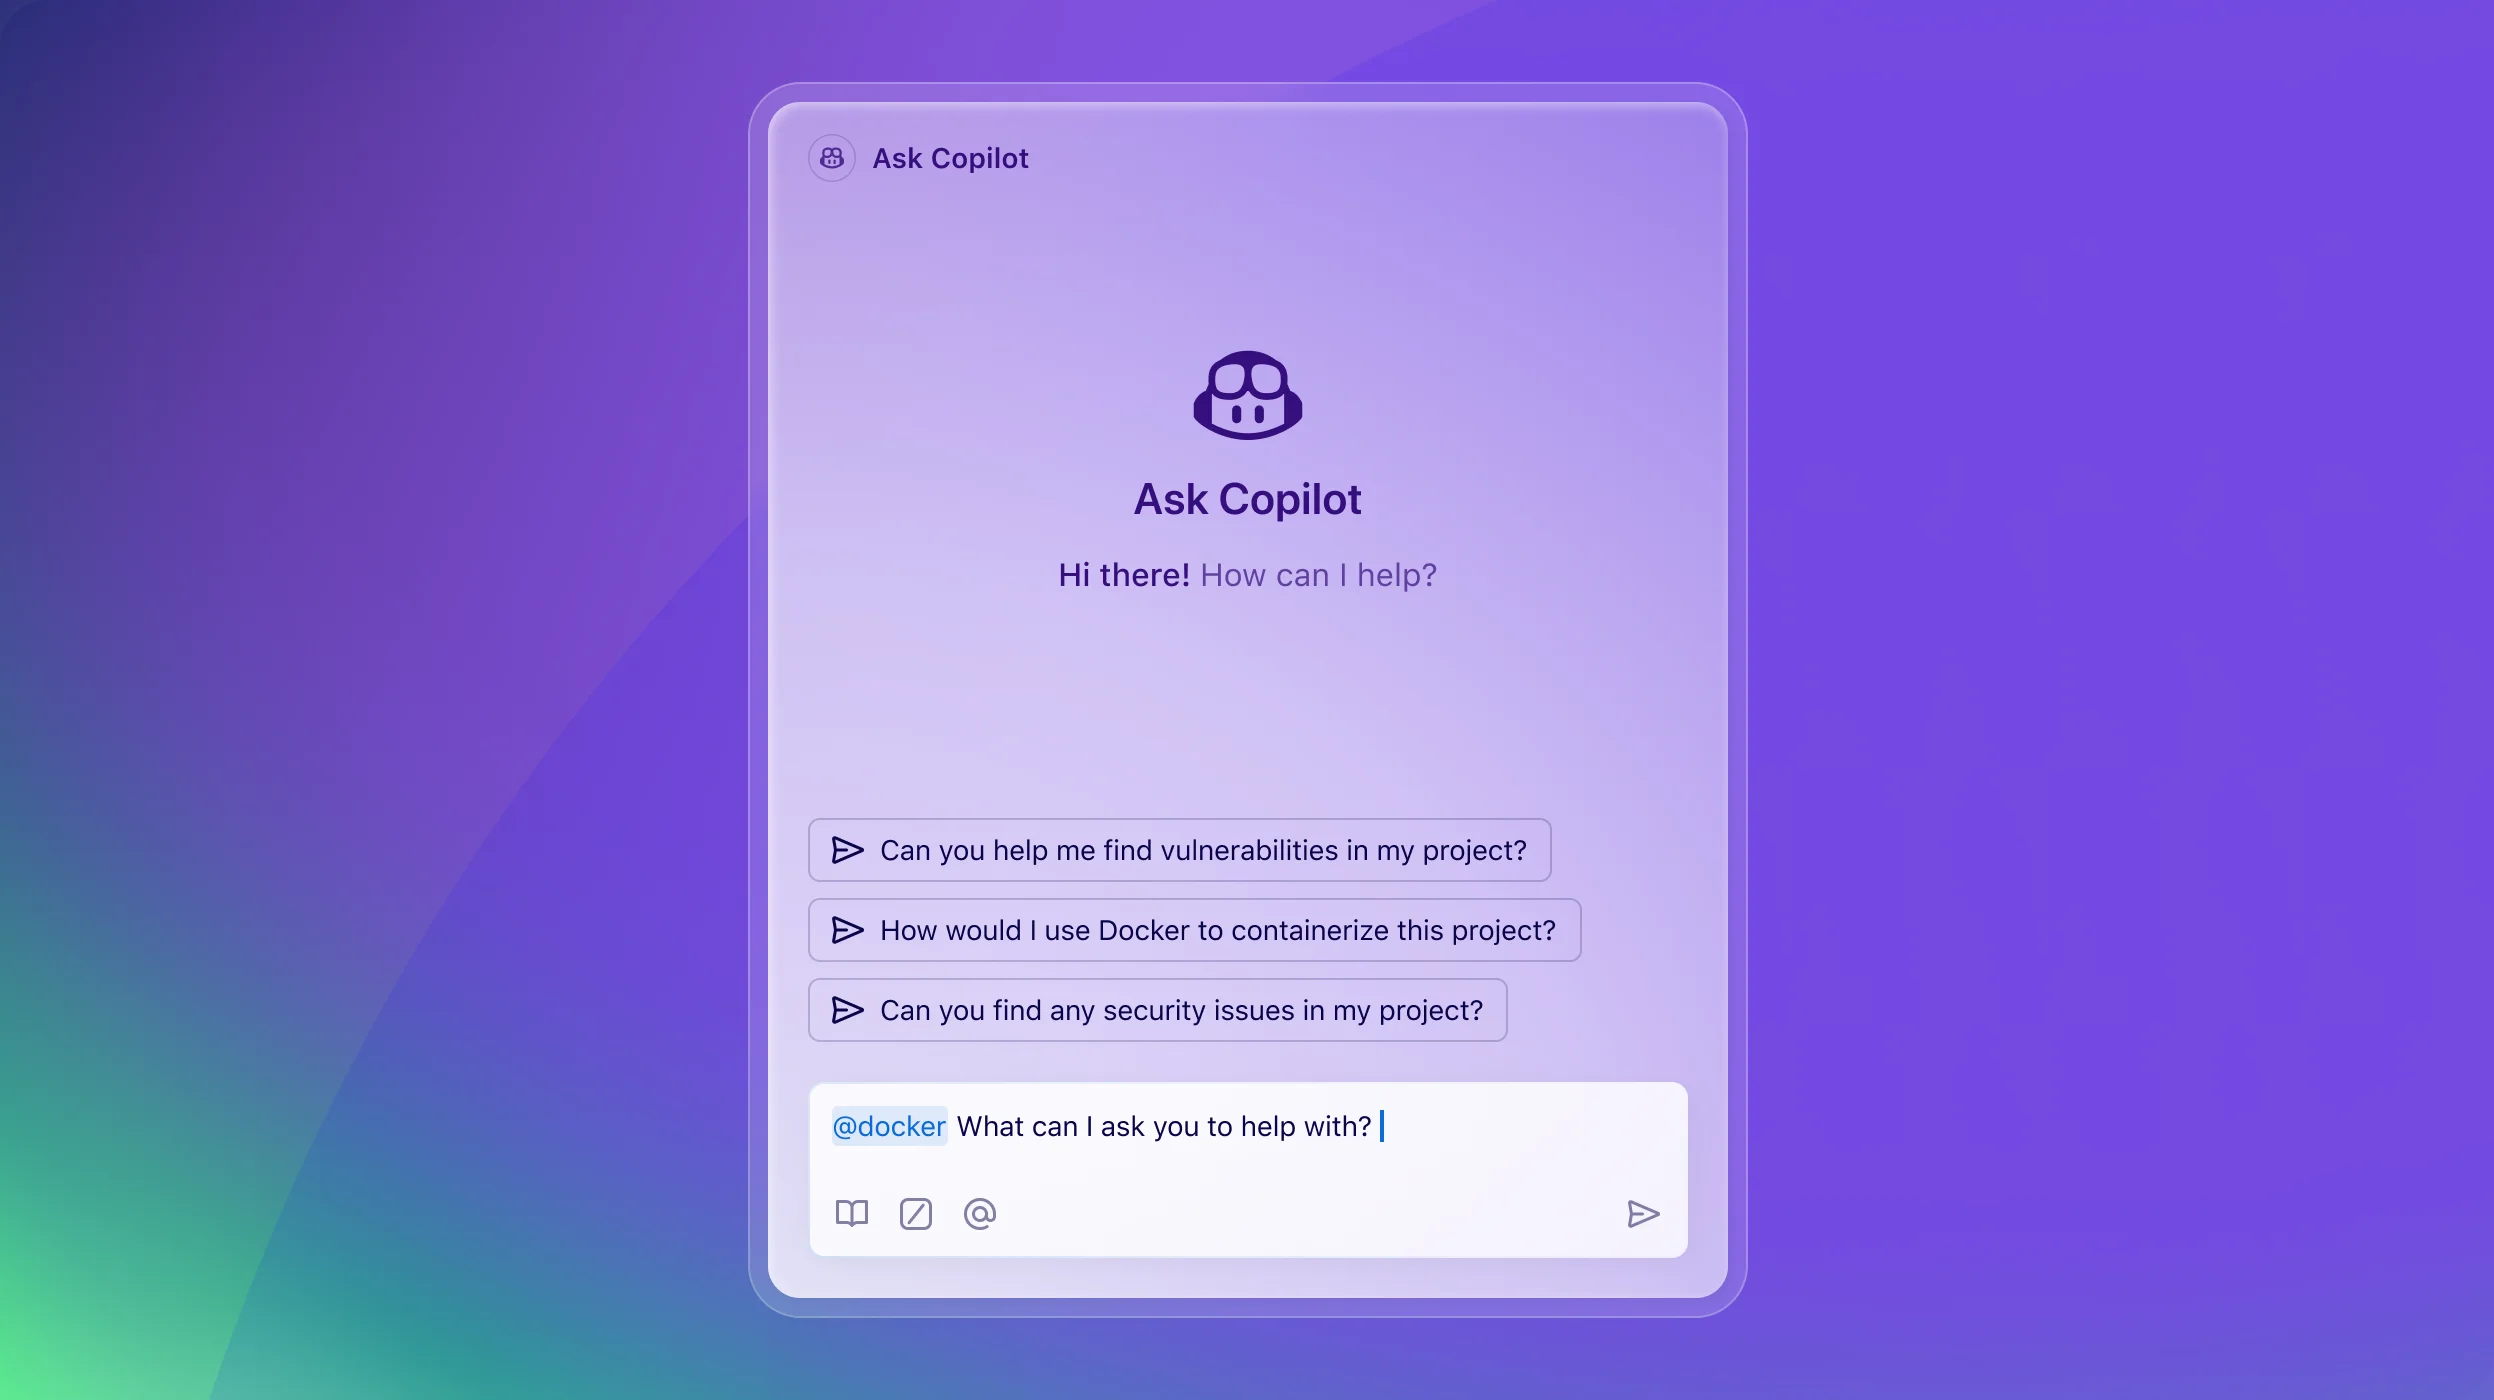Click the Copilot avatar icon in header

point(832,158)
